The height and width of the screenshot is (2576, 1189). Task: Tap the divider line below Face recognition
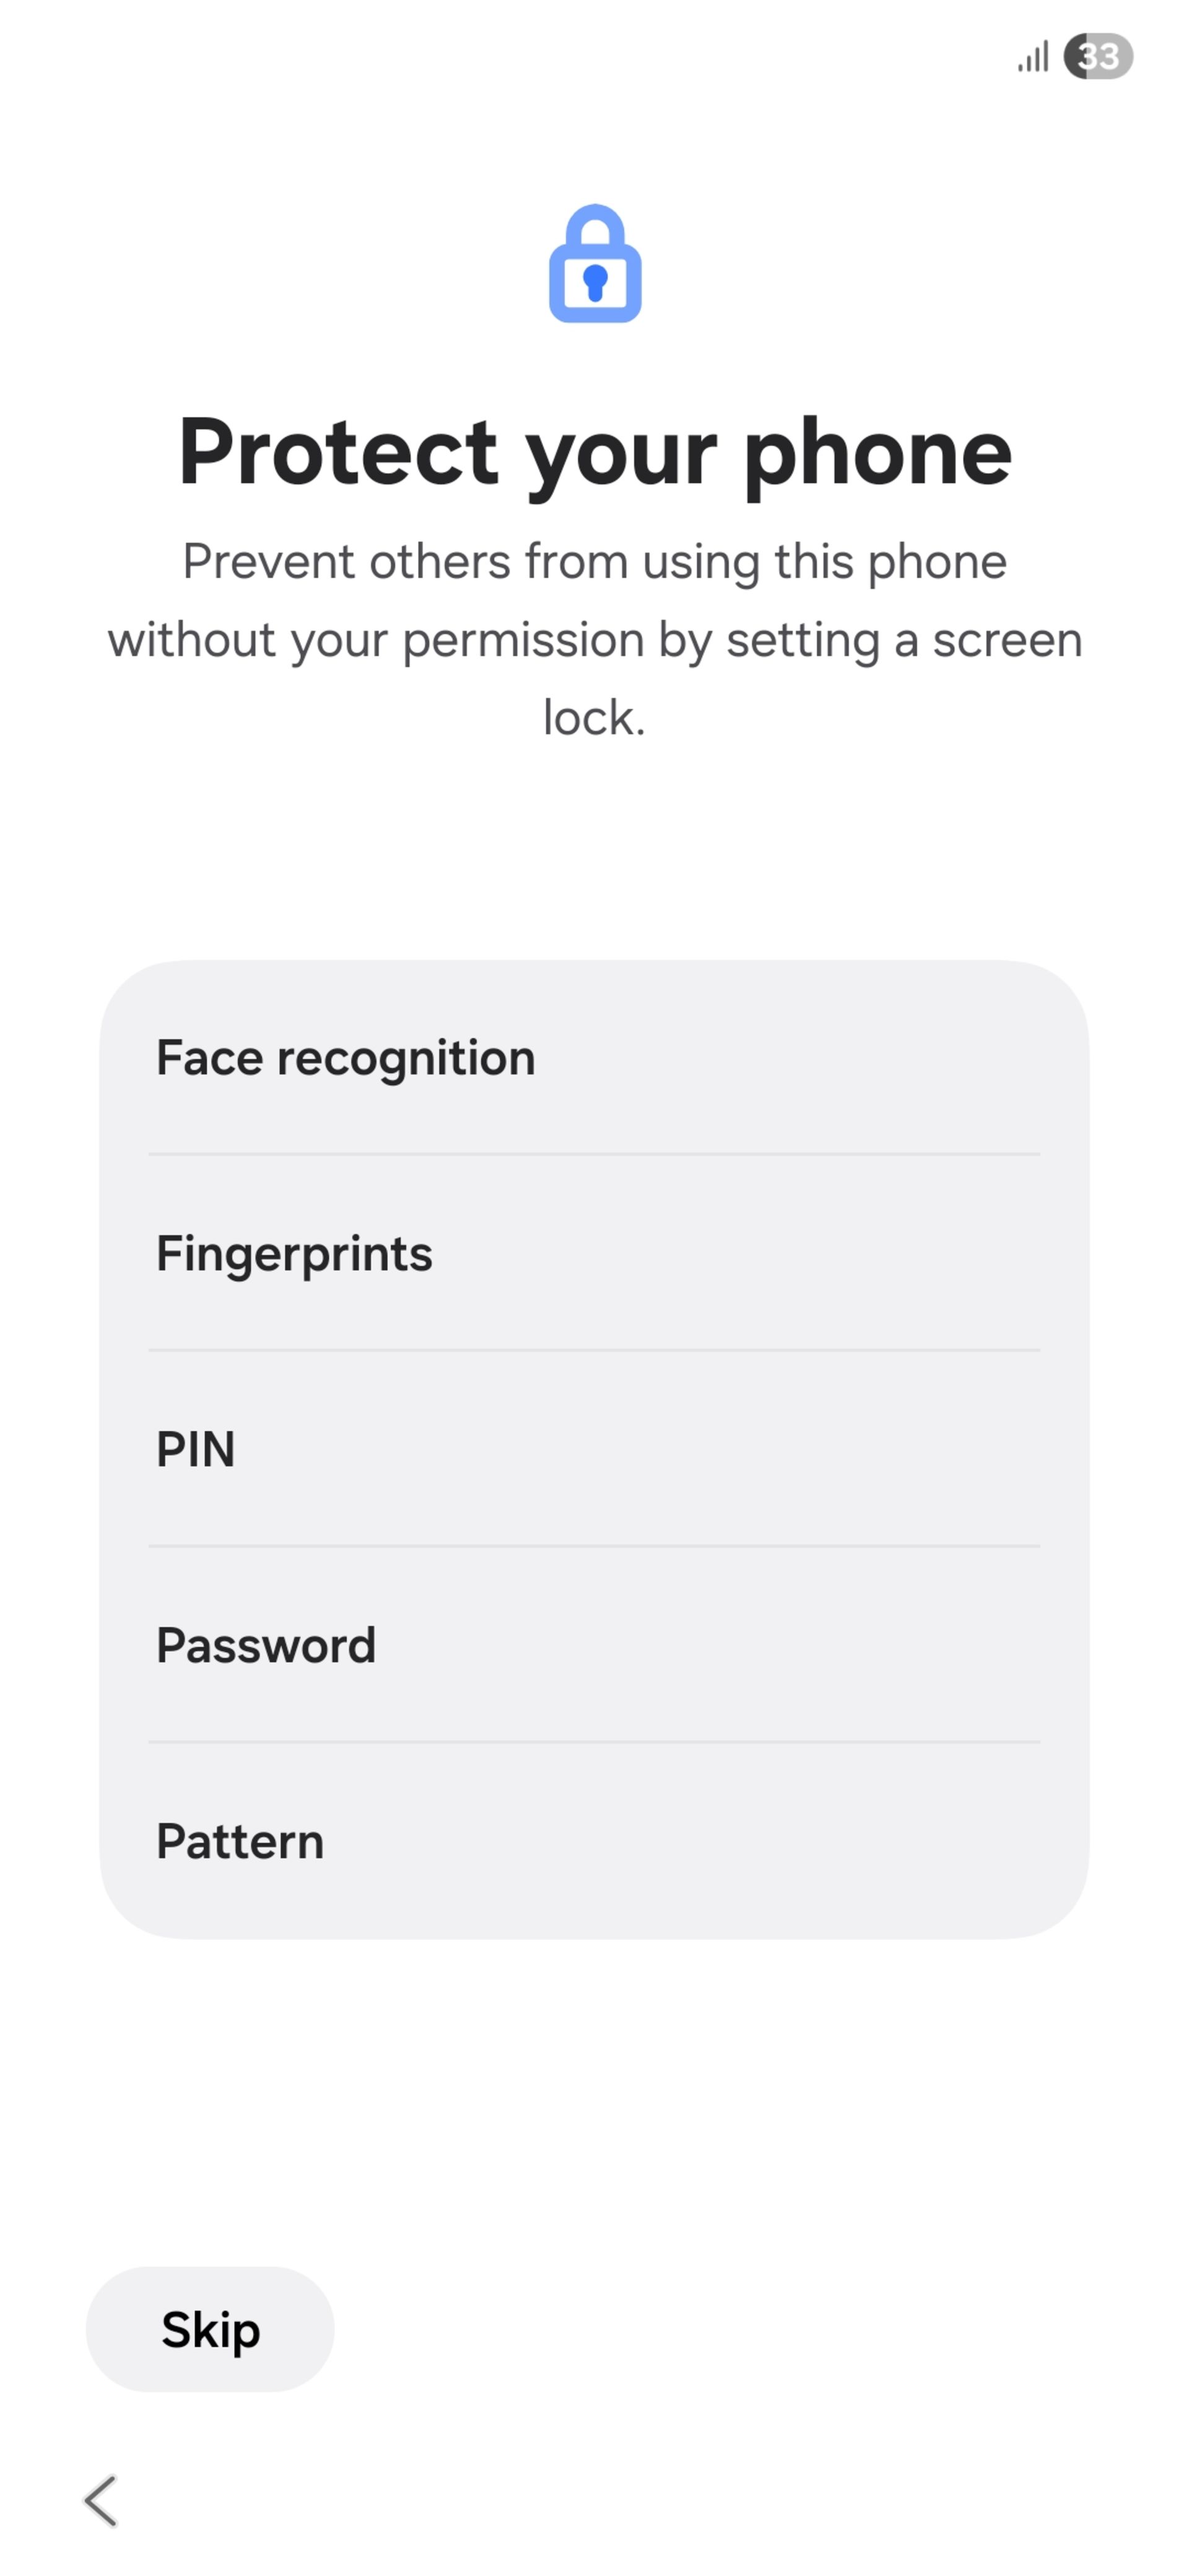click(x=594, y=1154)
